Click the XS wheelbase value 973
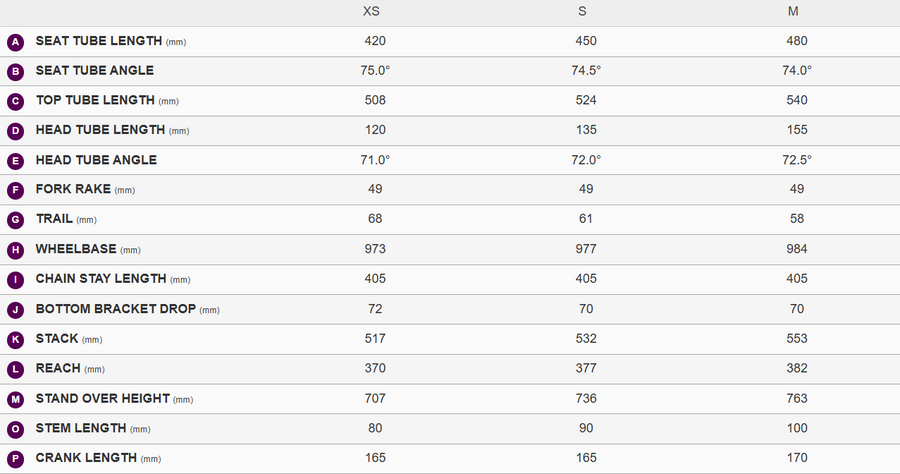Image resolution: width=900 pixels, height=474 pixels. coord(375,249)
